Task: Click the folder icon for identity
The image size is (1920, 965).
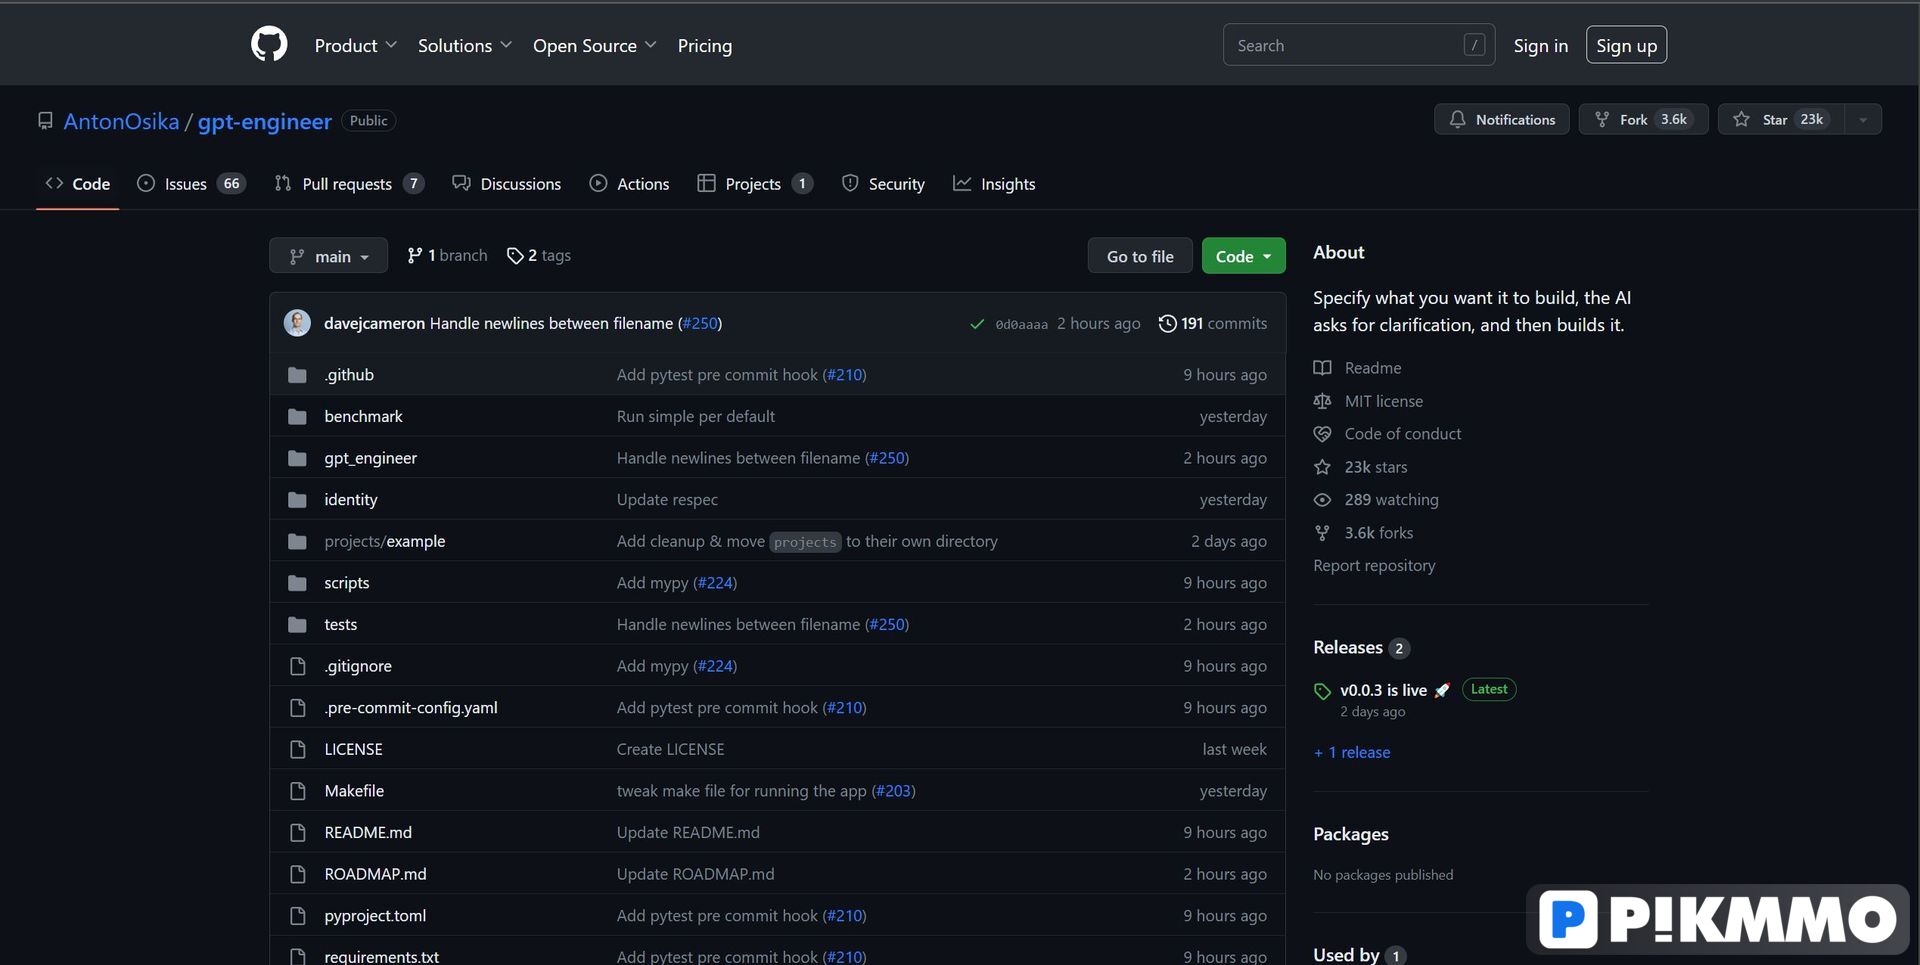Action: 297,500
